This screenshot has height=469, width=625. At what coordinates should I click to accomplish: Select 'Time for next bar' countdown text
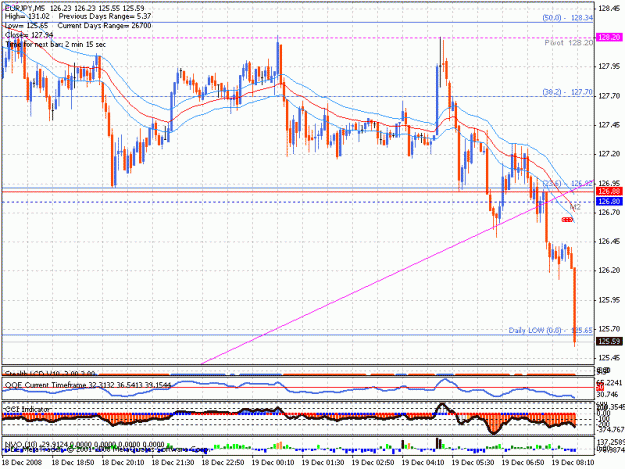pyautogui.click(x=56, y=44)
